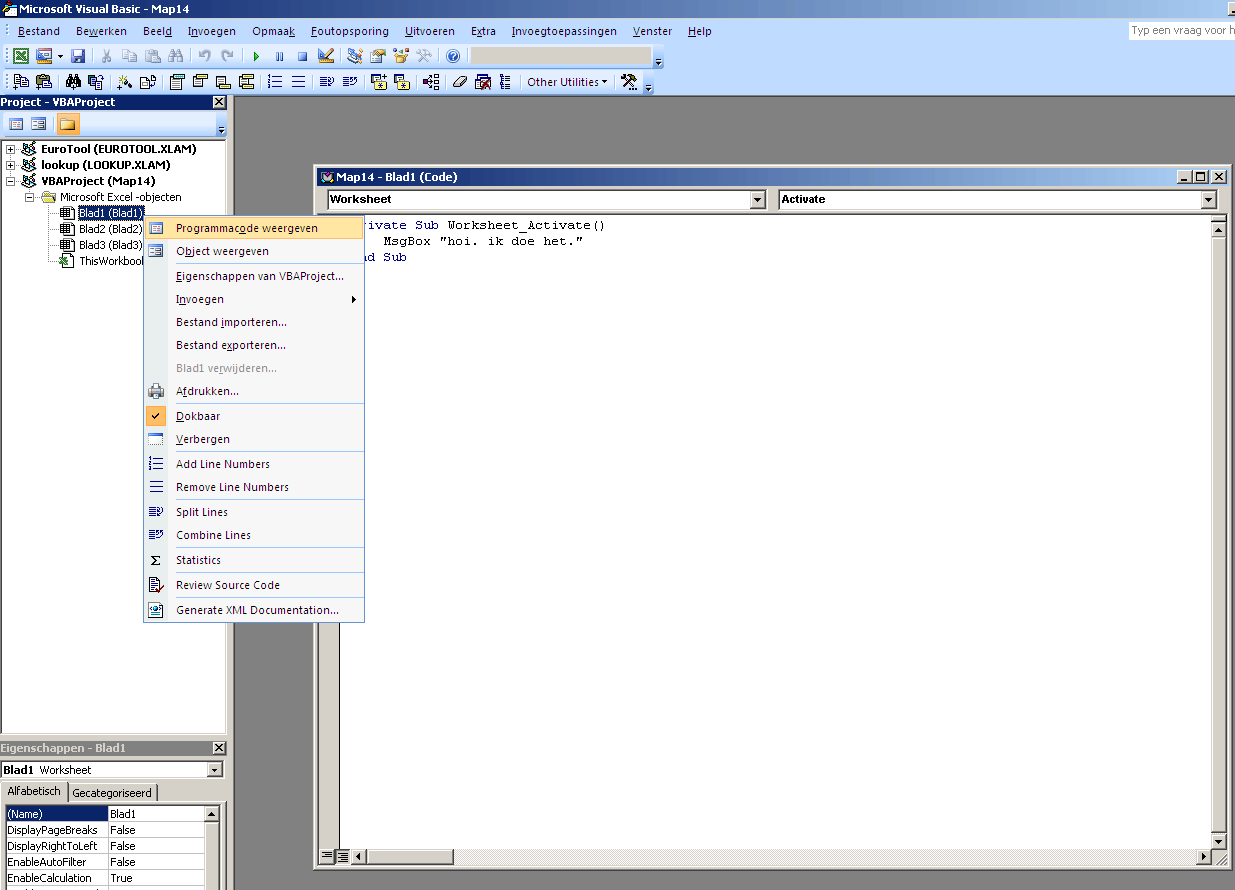
Task: Switch to the Gecategoriseerd tab
Action: [x=112, y=793]
